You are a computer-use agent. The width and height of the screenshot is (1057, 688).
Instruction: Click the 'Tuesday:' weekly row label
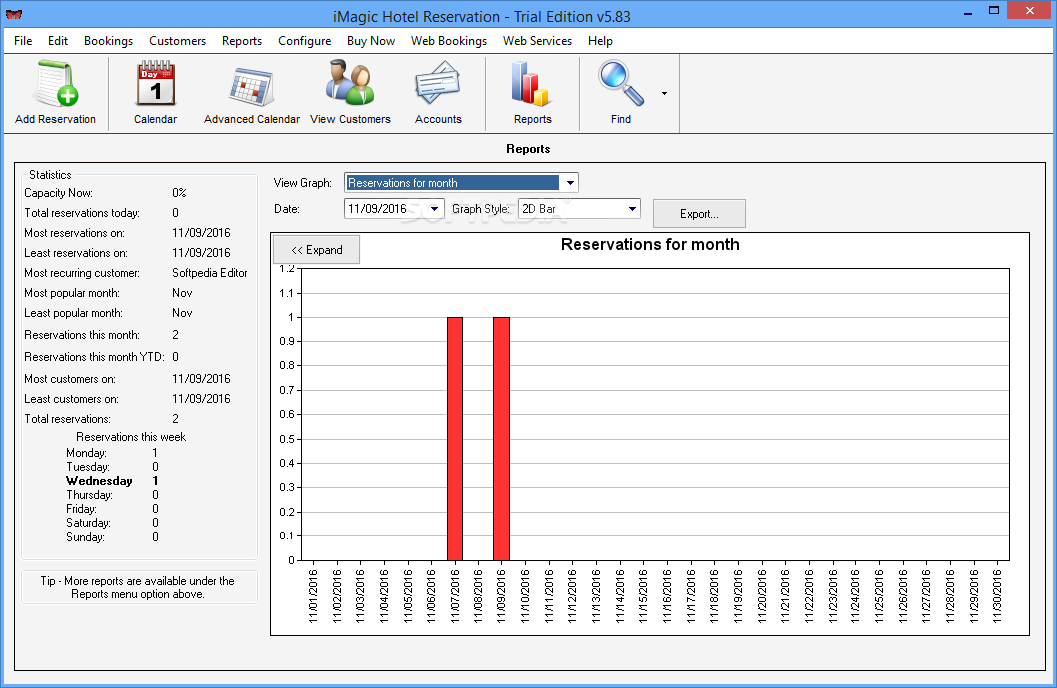(x=88, y=467)
